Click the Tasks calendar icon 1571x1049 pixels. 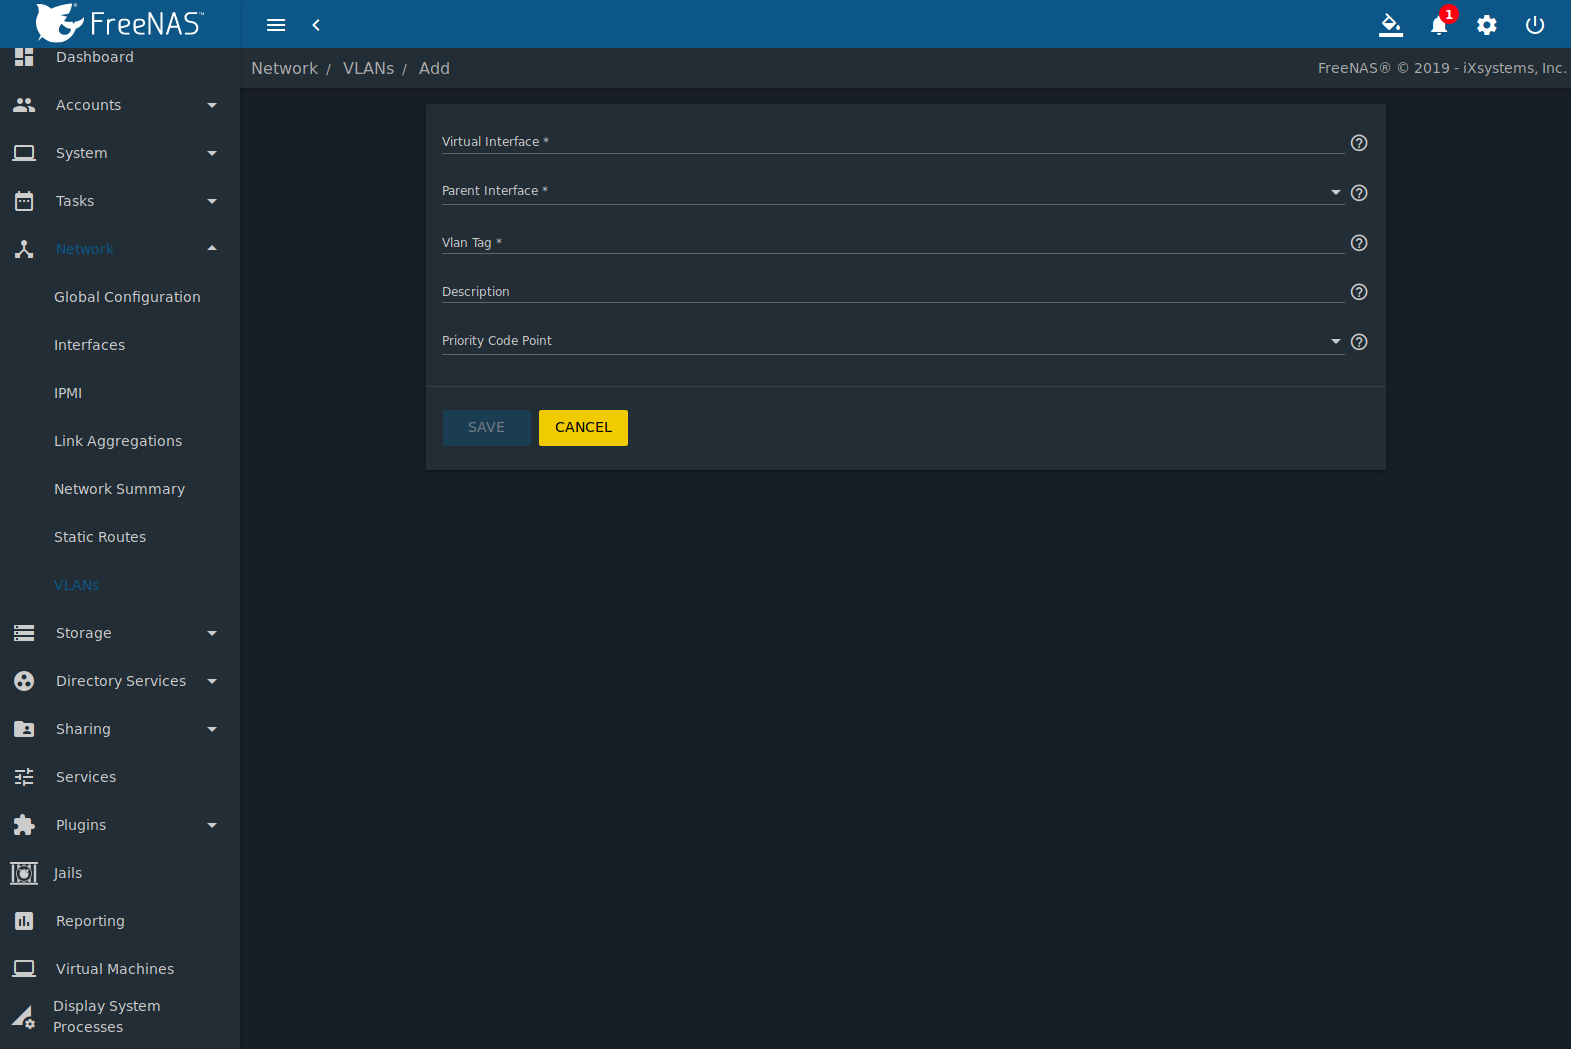(x=24, y=201)
